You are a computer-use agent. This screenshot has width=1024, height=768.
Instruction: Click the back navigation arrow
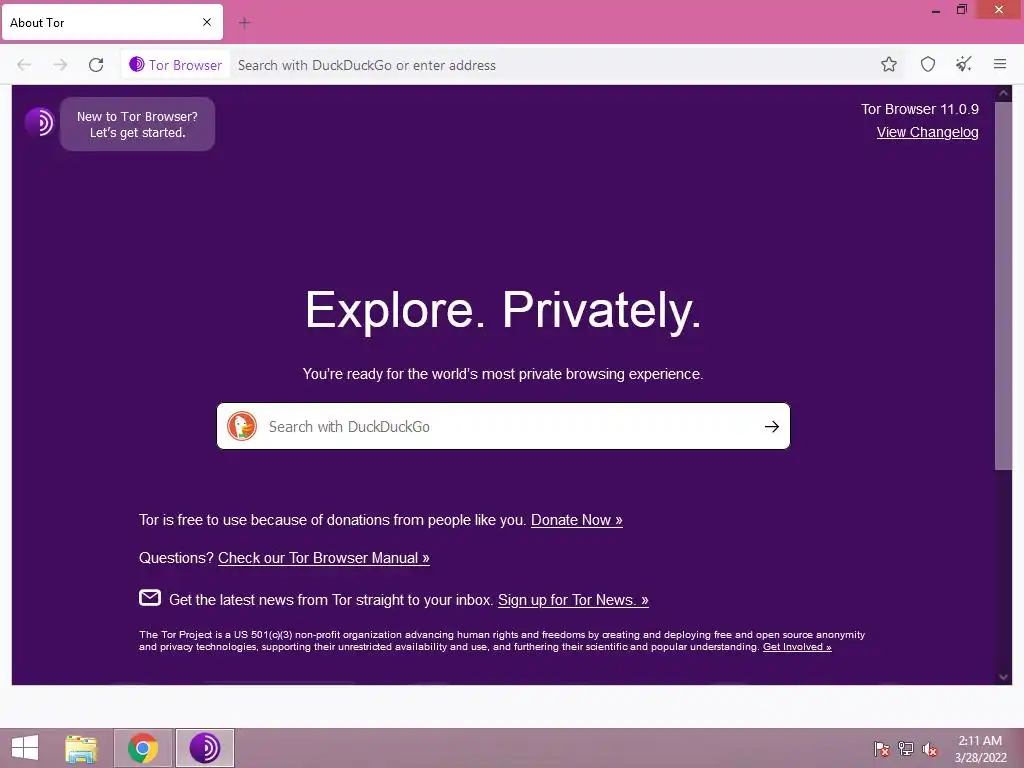[x=24, y=65]
